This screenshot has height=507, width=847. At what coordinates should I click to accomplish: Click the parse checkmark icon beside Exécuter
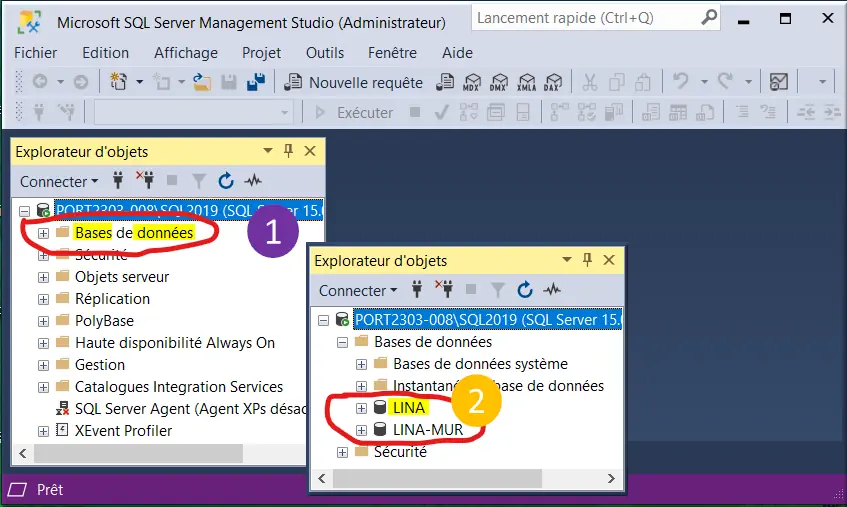tap(441, 112)
